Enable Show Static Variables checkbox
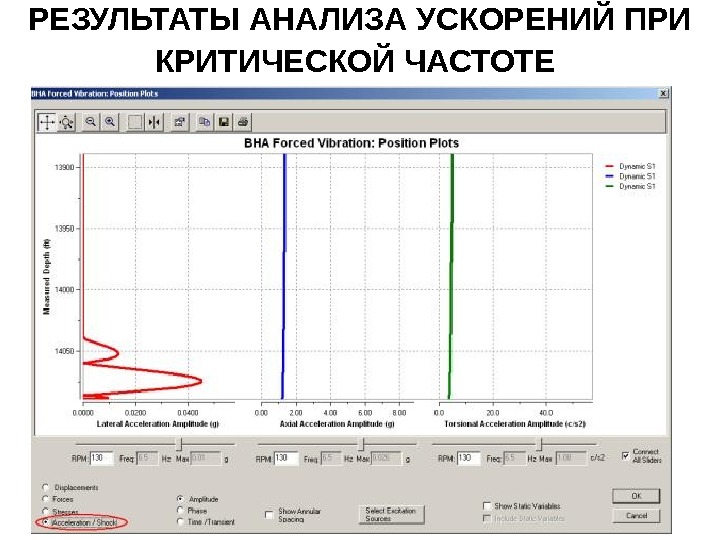 click(x=487, y=506)
